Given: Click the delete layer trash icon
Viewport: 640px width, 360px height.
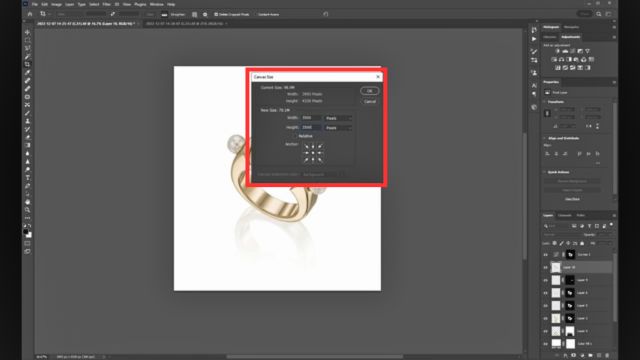Looking at the screenshot, I should point(607,356).
